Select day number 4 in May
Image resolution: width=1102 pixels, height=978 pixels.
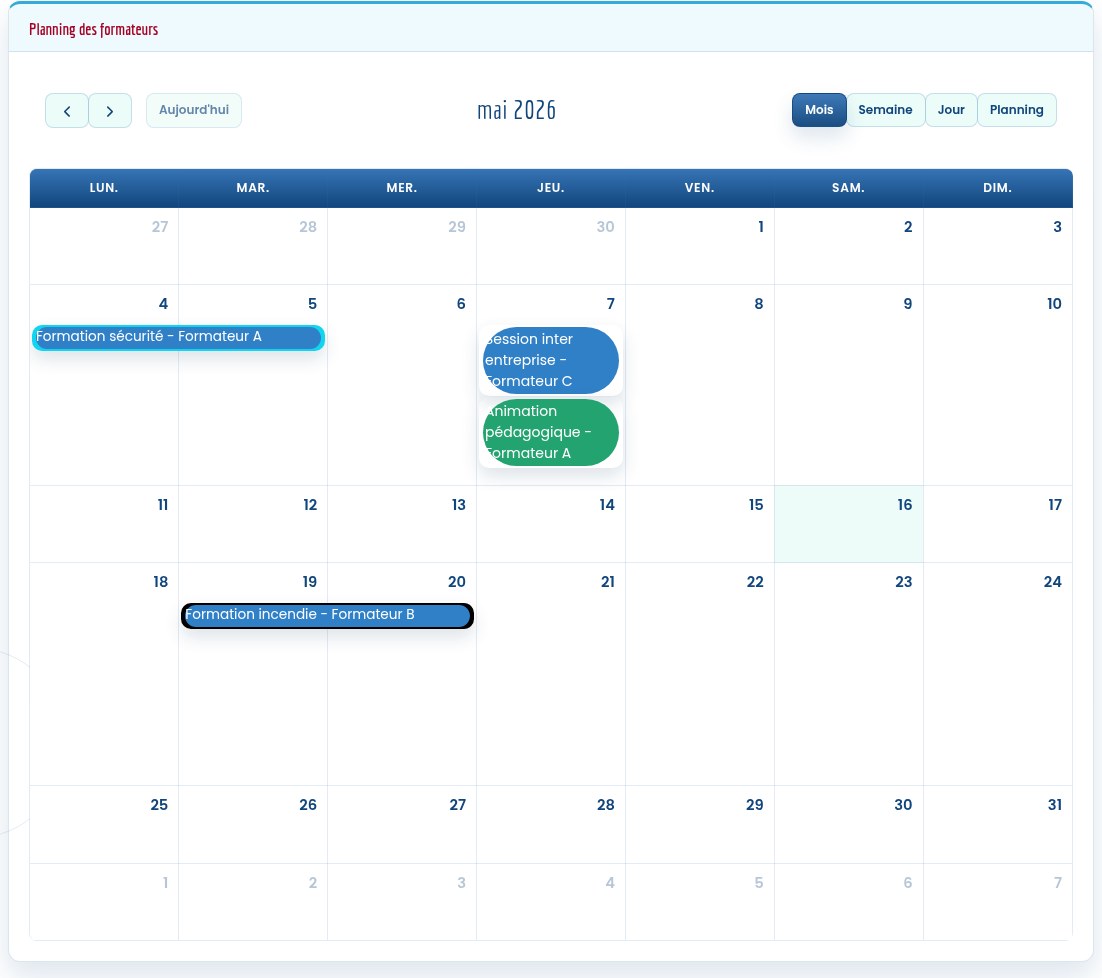pos(163,304)
